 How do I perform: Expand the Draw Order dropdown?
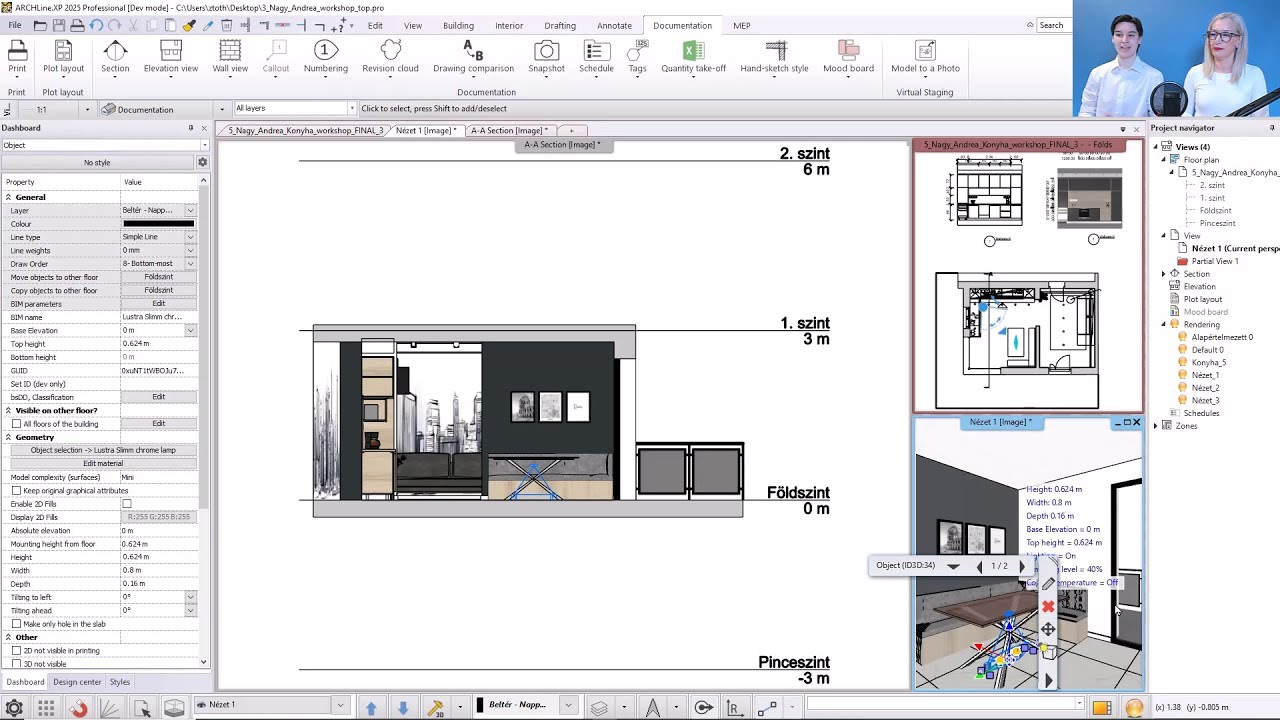pos(190,264)
